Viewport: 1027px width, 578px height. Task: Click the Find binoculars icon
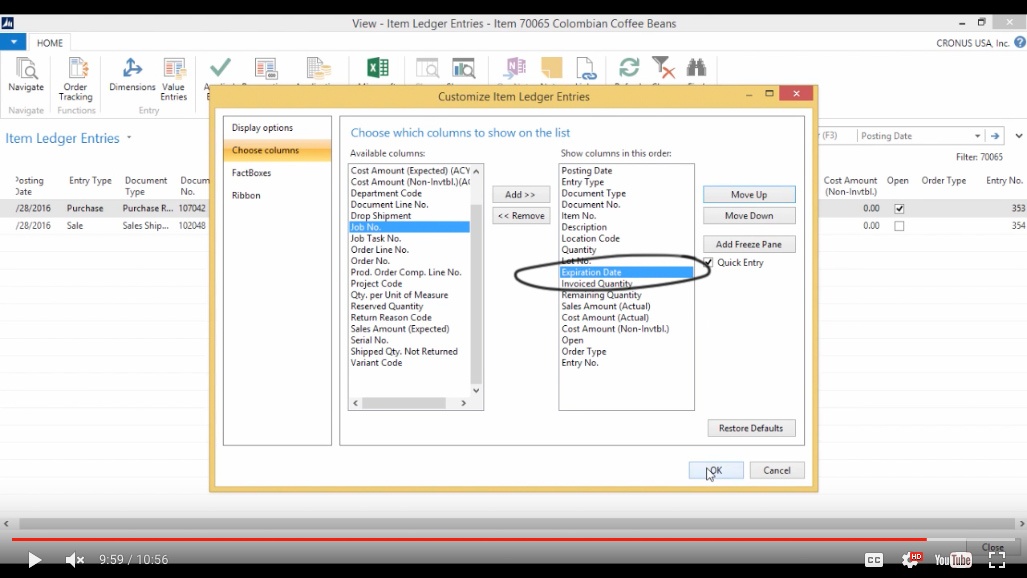(697, 69)
